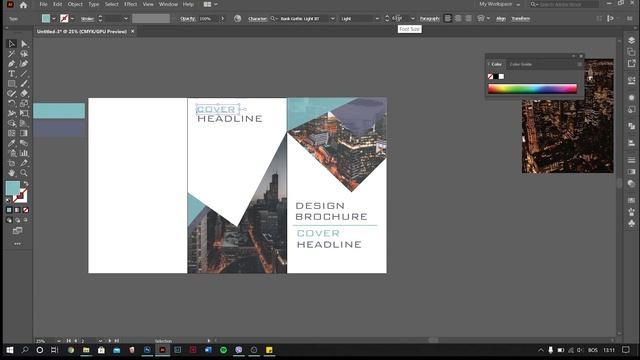Image resolution: width=640 pixels, height=360 pixels.
Task: Pick a color from spectrum bar
Action: click(x=532, y=89)
